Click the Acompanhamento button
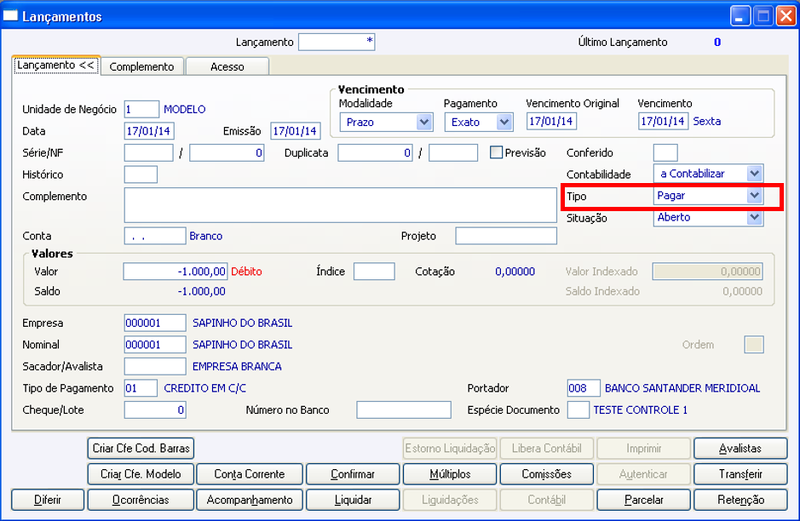 (249, 500)
